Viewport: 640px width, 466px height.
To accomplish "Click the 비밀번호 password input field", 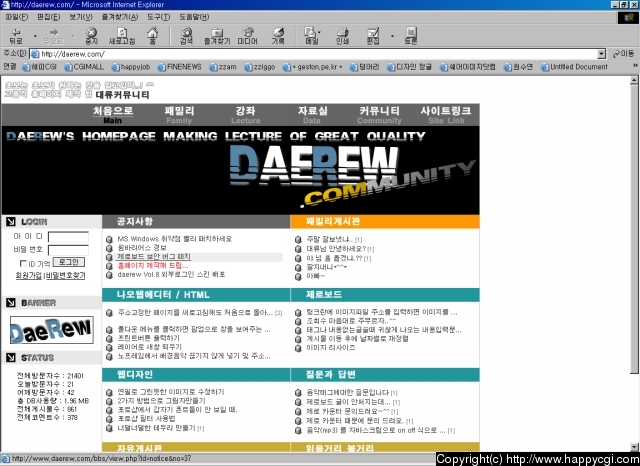I will pyautogui.click(x=68, y=250).
